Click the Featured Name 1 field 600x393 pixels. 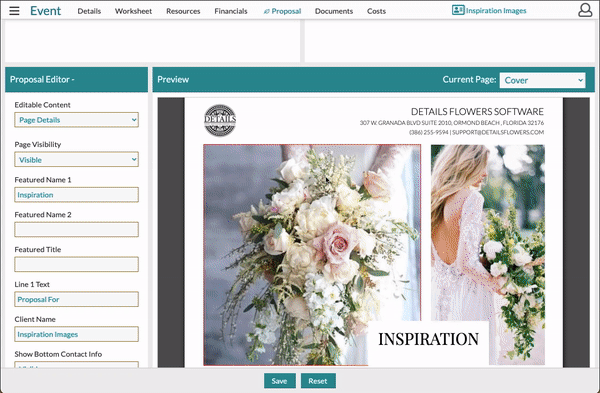click(77, 195)
